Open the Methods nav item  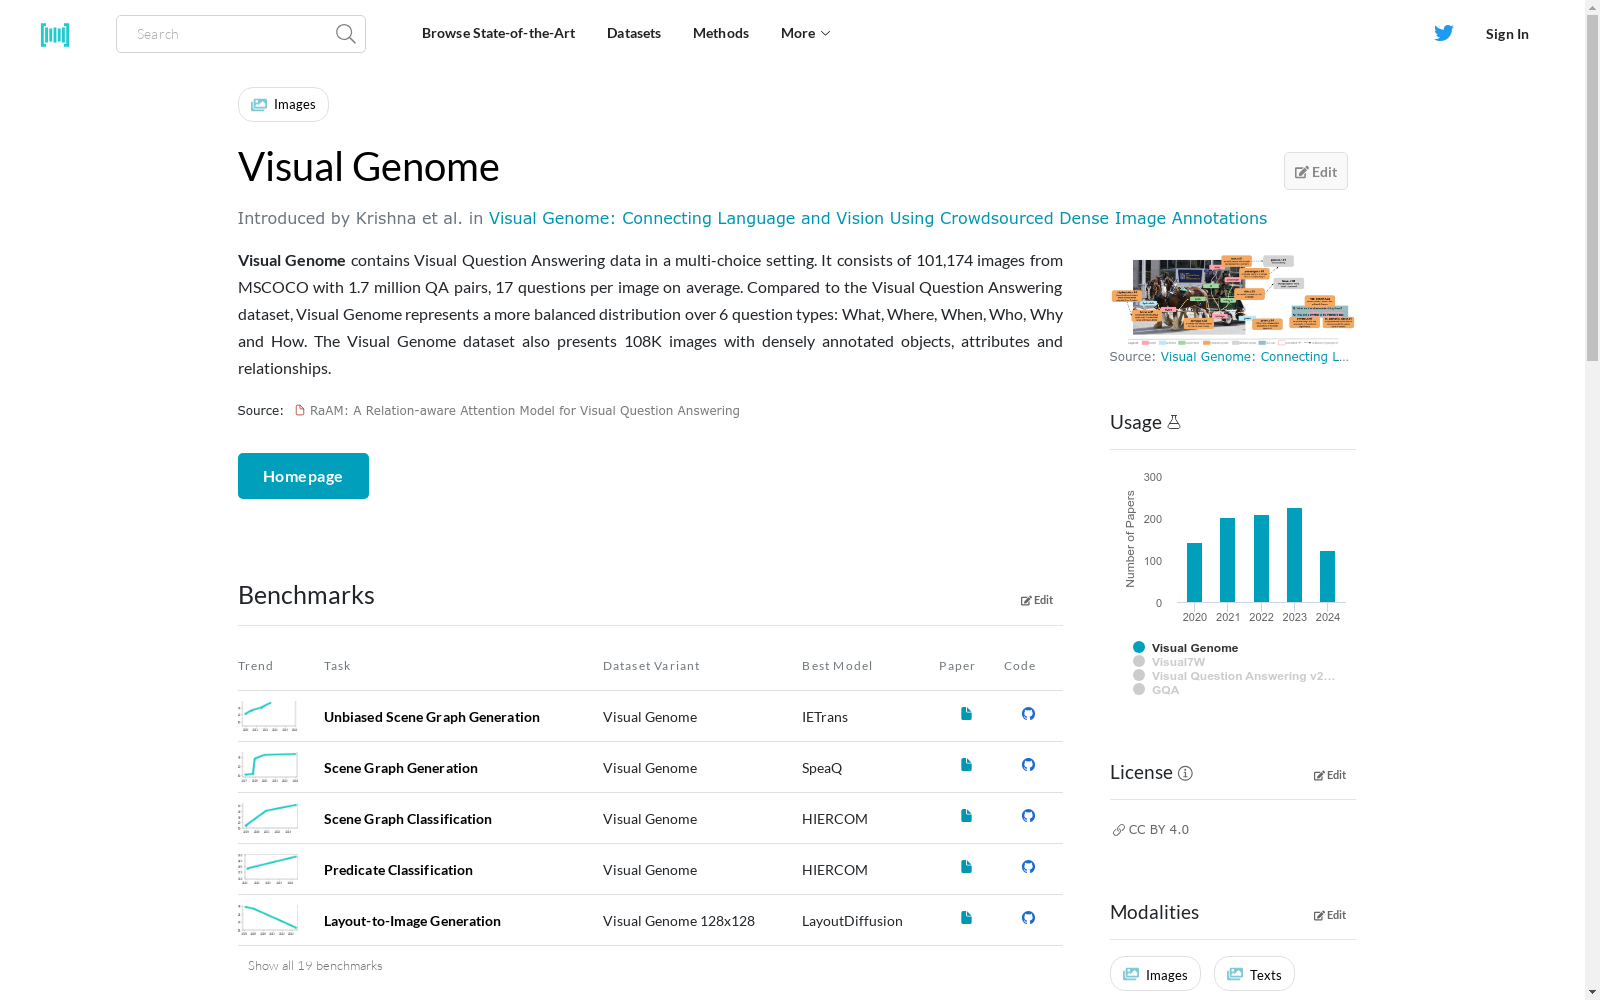[721, 33]
